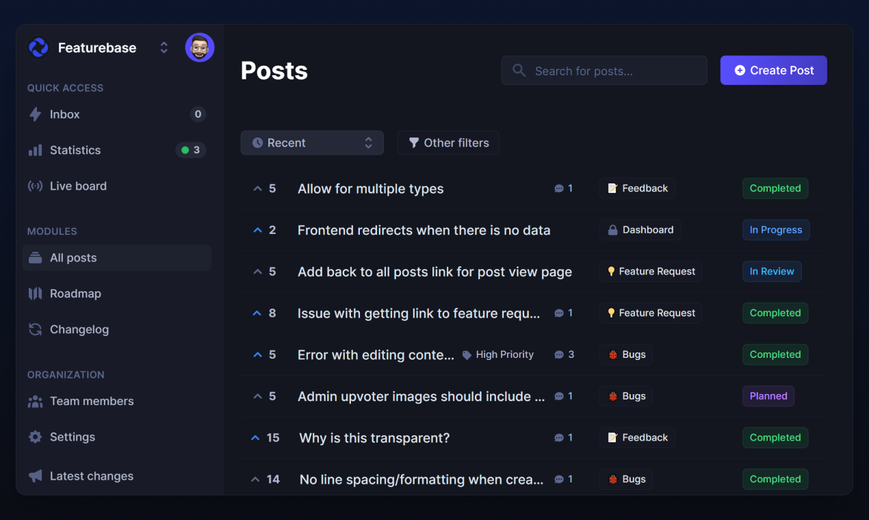
Task: Focus the Search for posts field
Action: tap(604, 70)
